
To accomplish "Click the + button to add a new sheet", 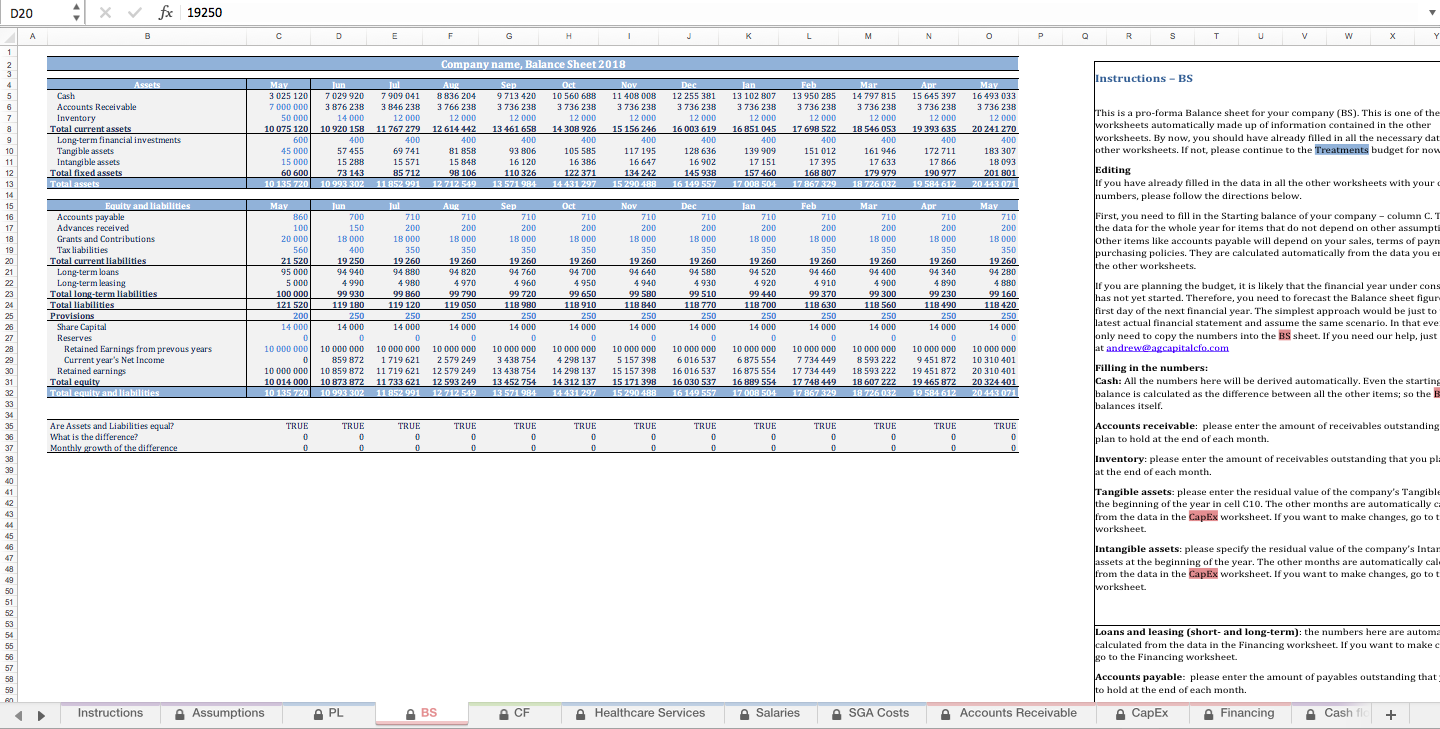I will [x=1391, y=714].
